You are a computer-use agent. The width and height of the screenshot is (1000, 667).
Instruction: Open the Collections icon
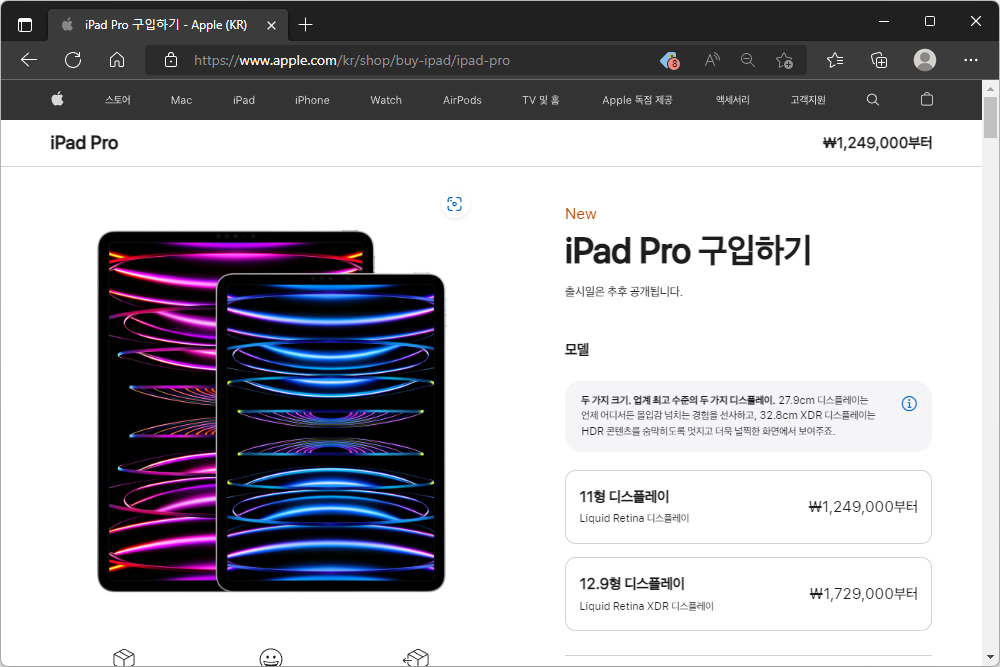[x=879, y=61]
